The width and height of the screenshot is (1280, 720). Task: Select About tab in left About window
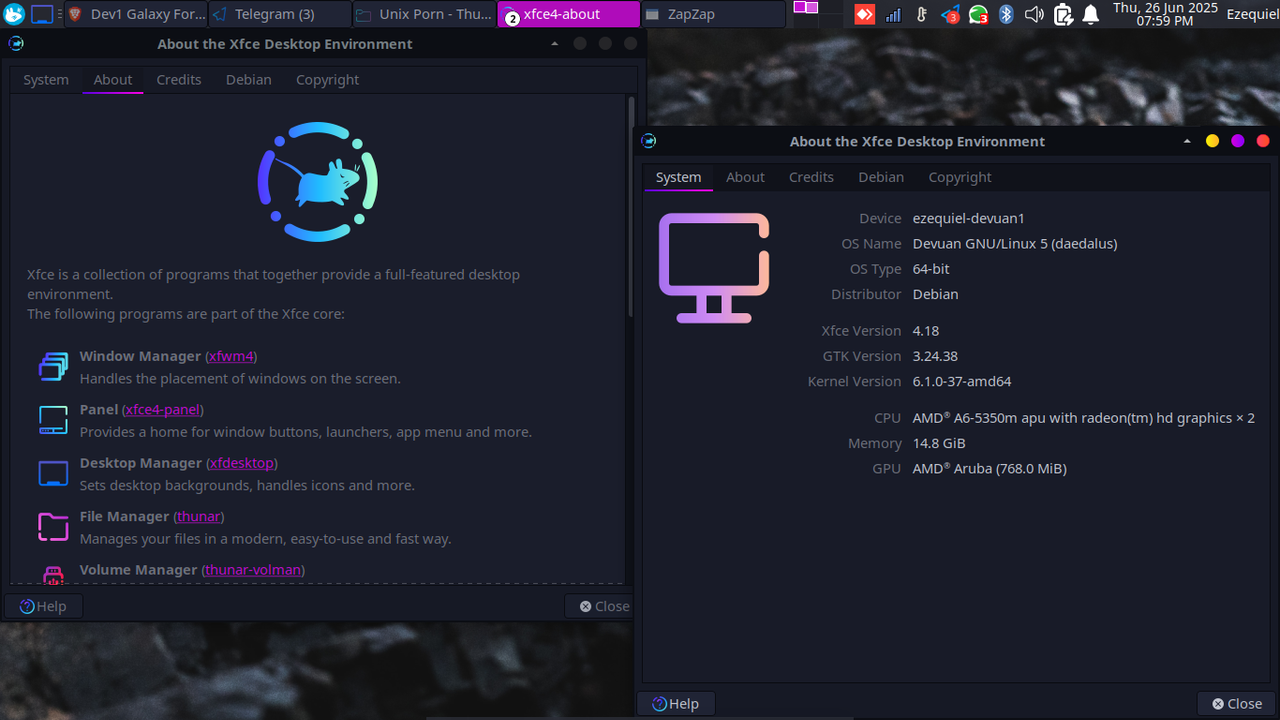pyautogui.click(x=113, y=80)
